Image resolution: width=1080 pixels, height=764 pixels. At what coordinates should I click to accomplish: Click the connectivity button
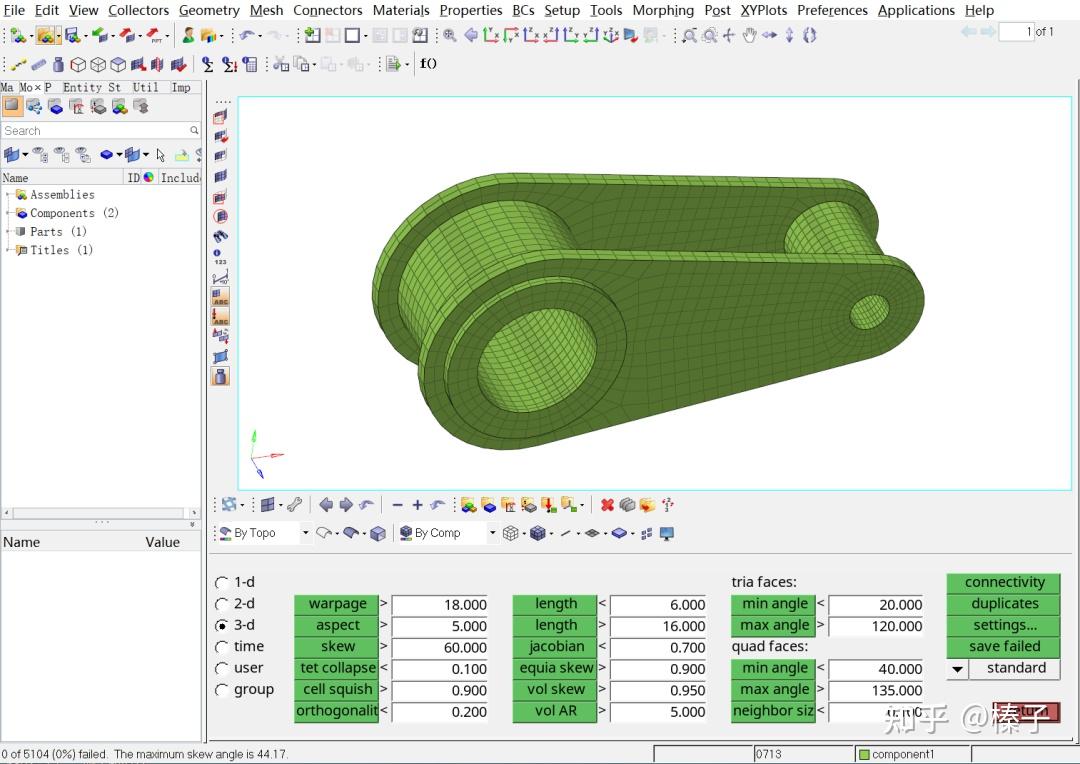(x=1004, y=582)
